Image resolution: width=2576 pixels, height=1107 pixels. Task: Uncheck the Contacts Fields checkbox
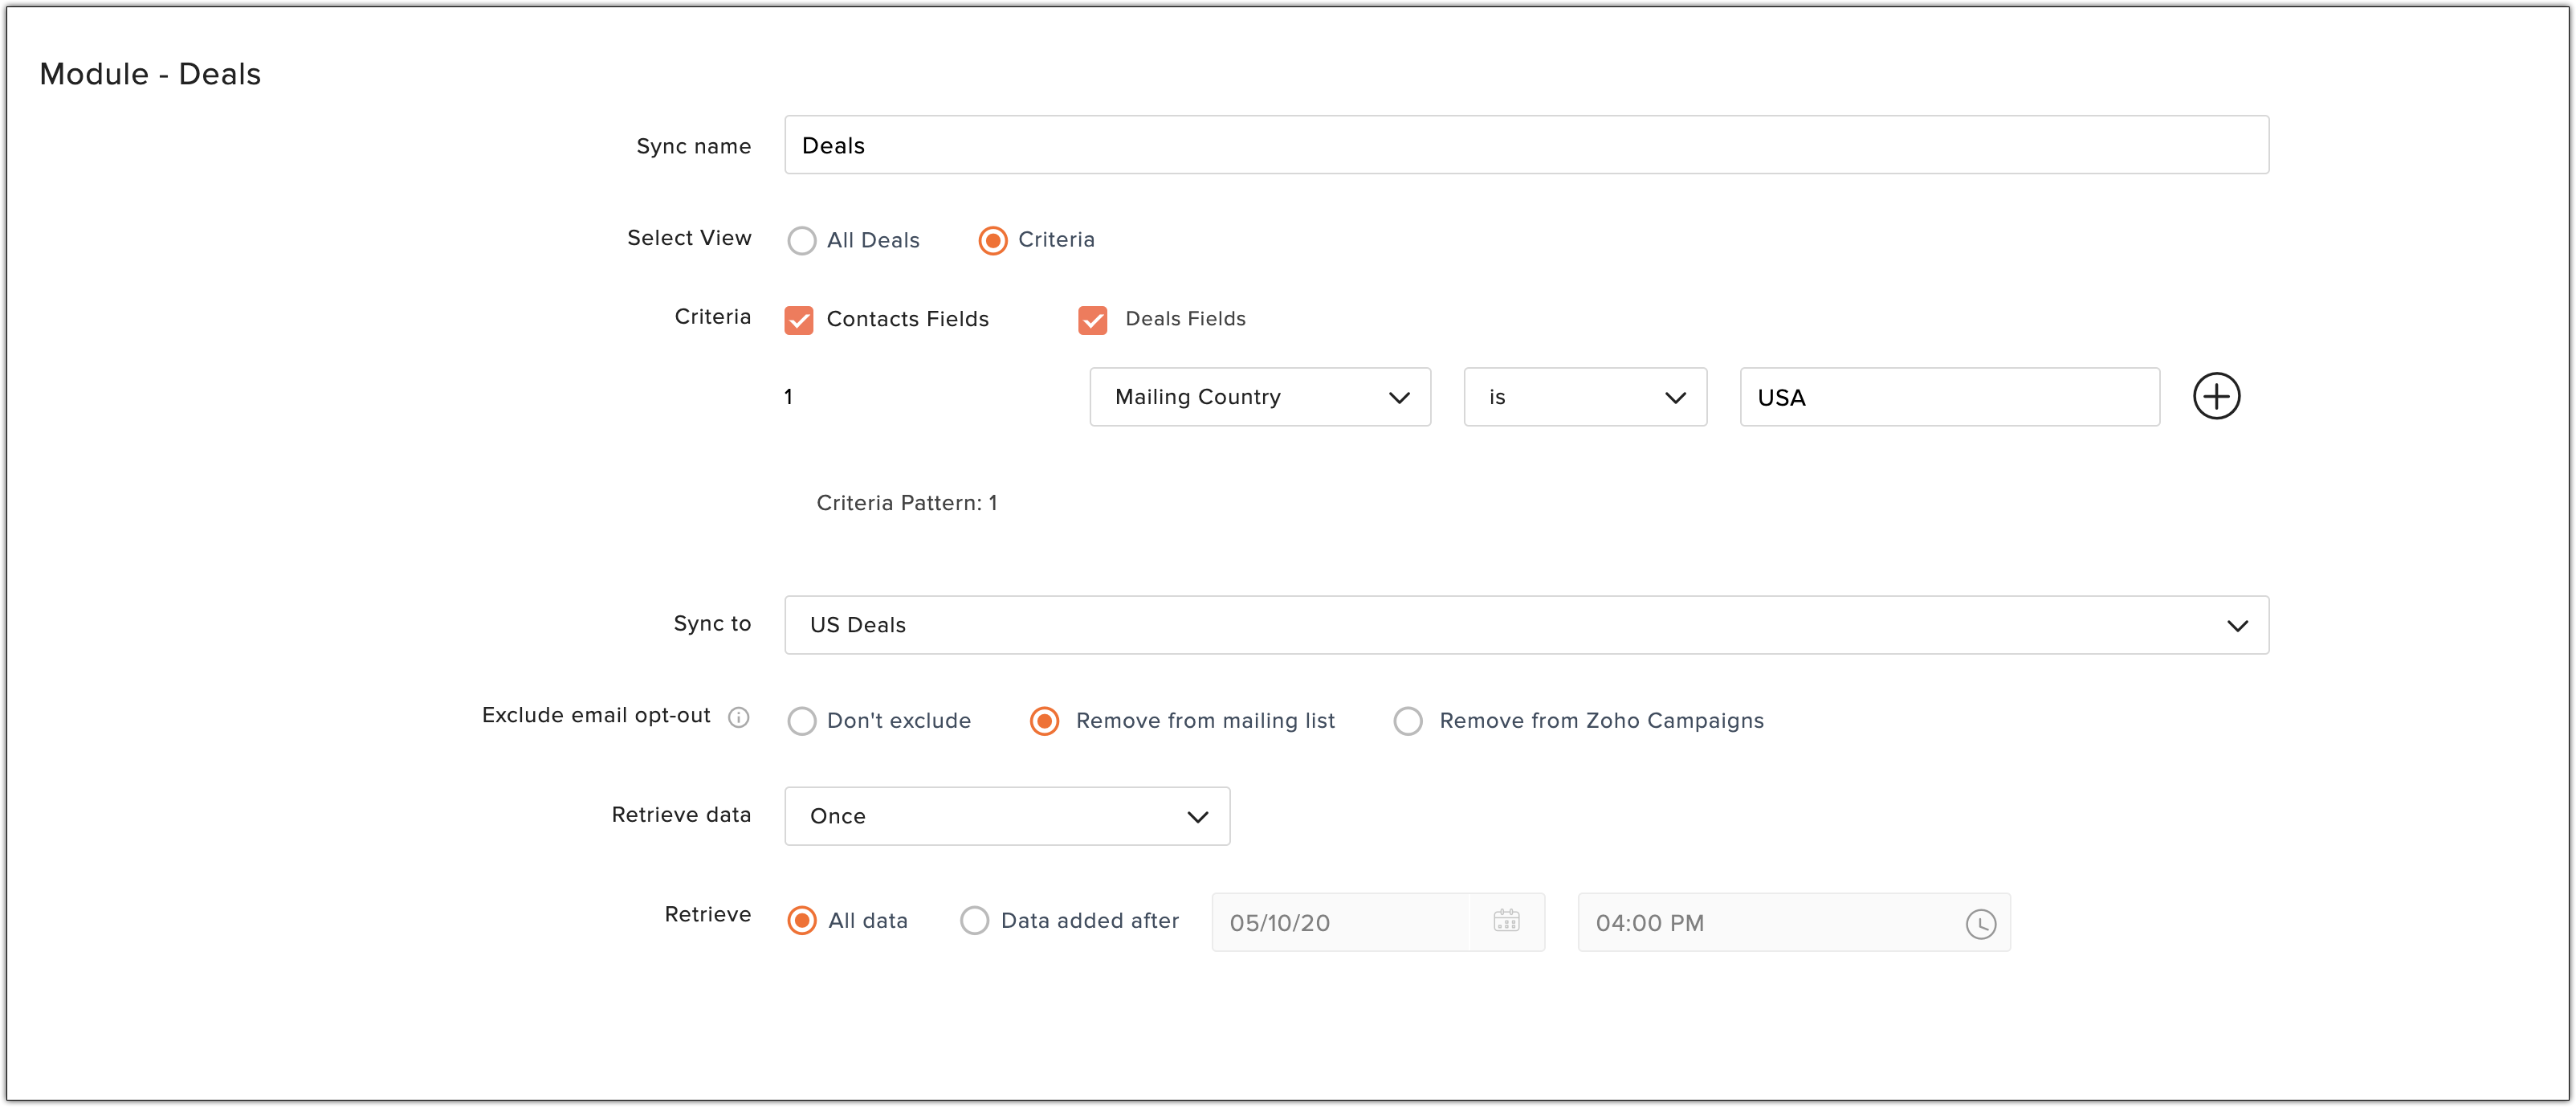pos(798,320)
